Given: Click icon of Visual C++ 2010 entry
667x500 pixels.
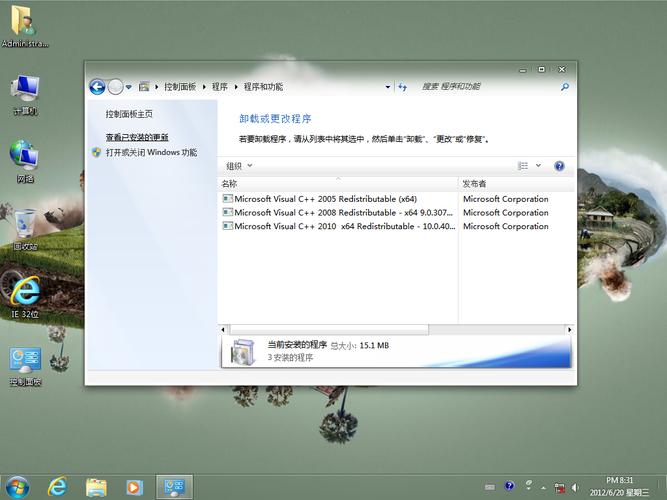Looking at the screenshot, I should (x=228, y=226).
